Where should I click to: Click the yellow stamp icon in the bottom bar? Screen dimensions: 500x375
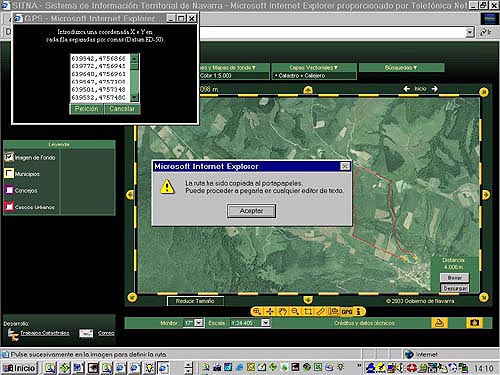pos(440,323)
